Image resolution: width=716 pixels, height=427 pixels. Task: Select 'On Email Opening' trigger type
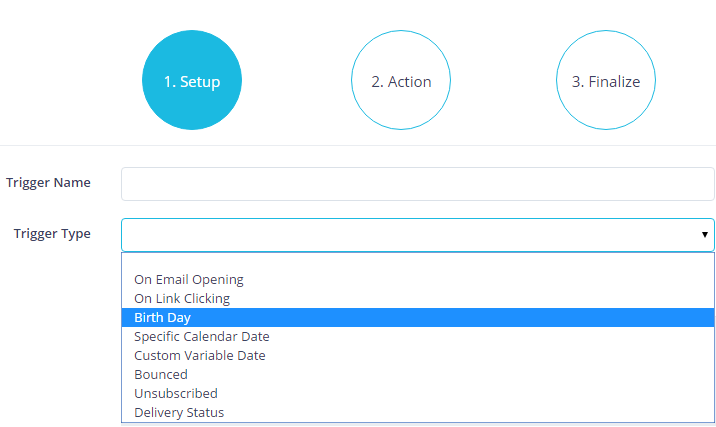pos(189,280)
